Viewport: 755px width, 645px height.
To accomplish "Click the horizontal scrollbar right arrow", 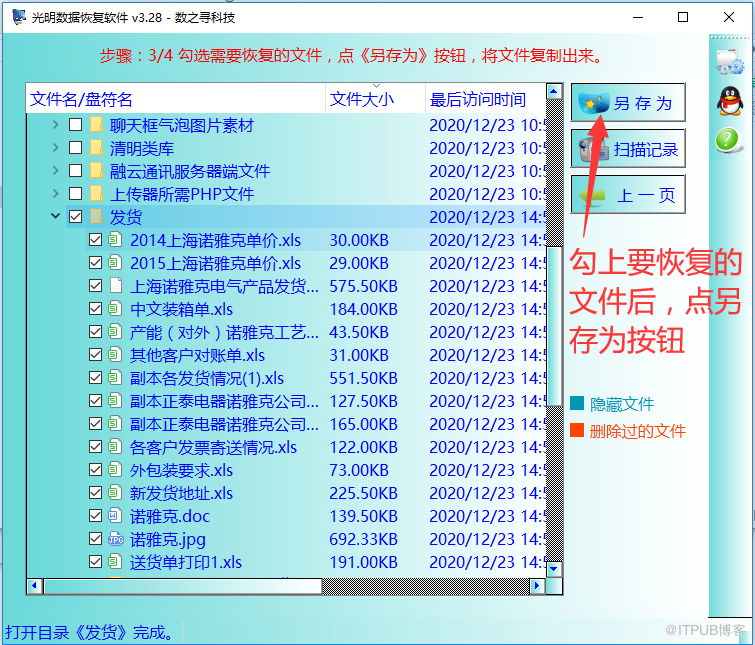I will pos(537,586).
